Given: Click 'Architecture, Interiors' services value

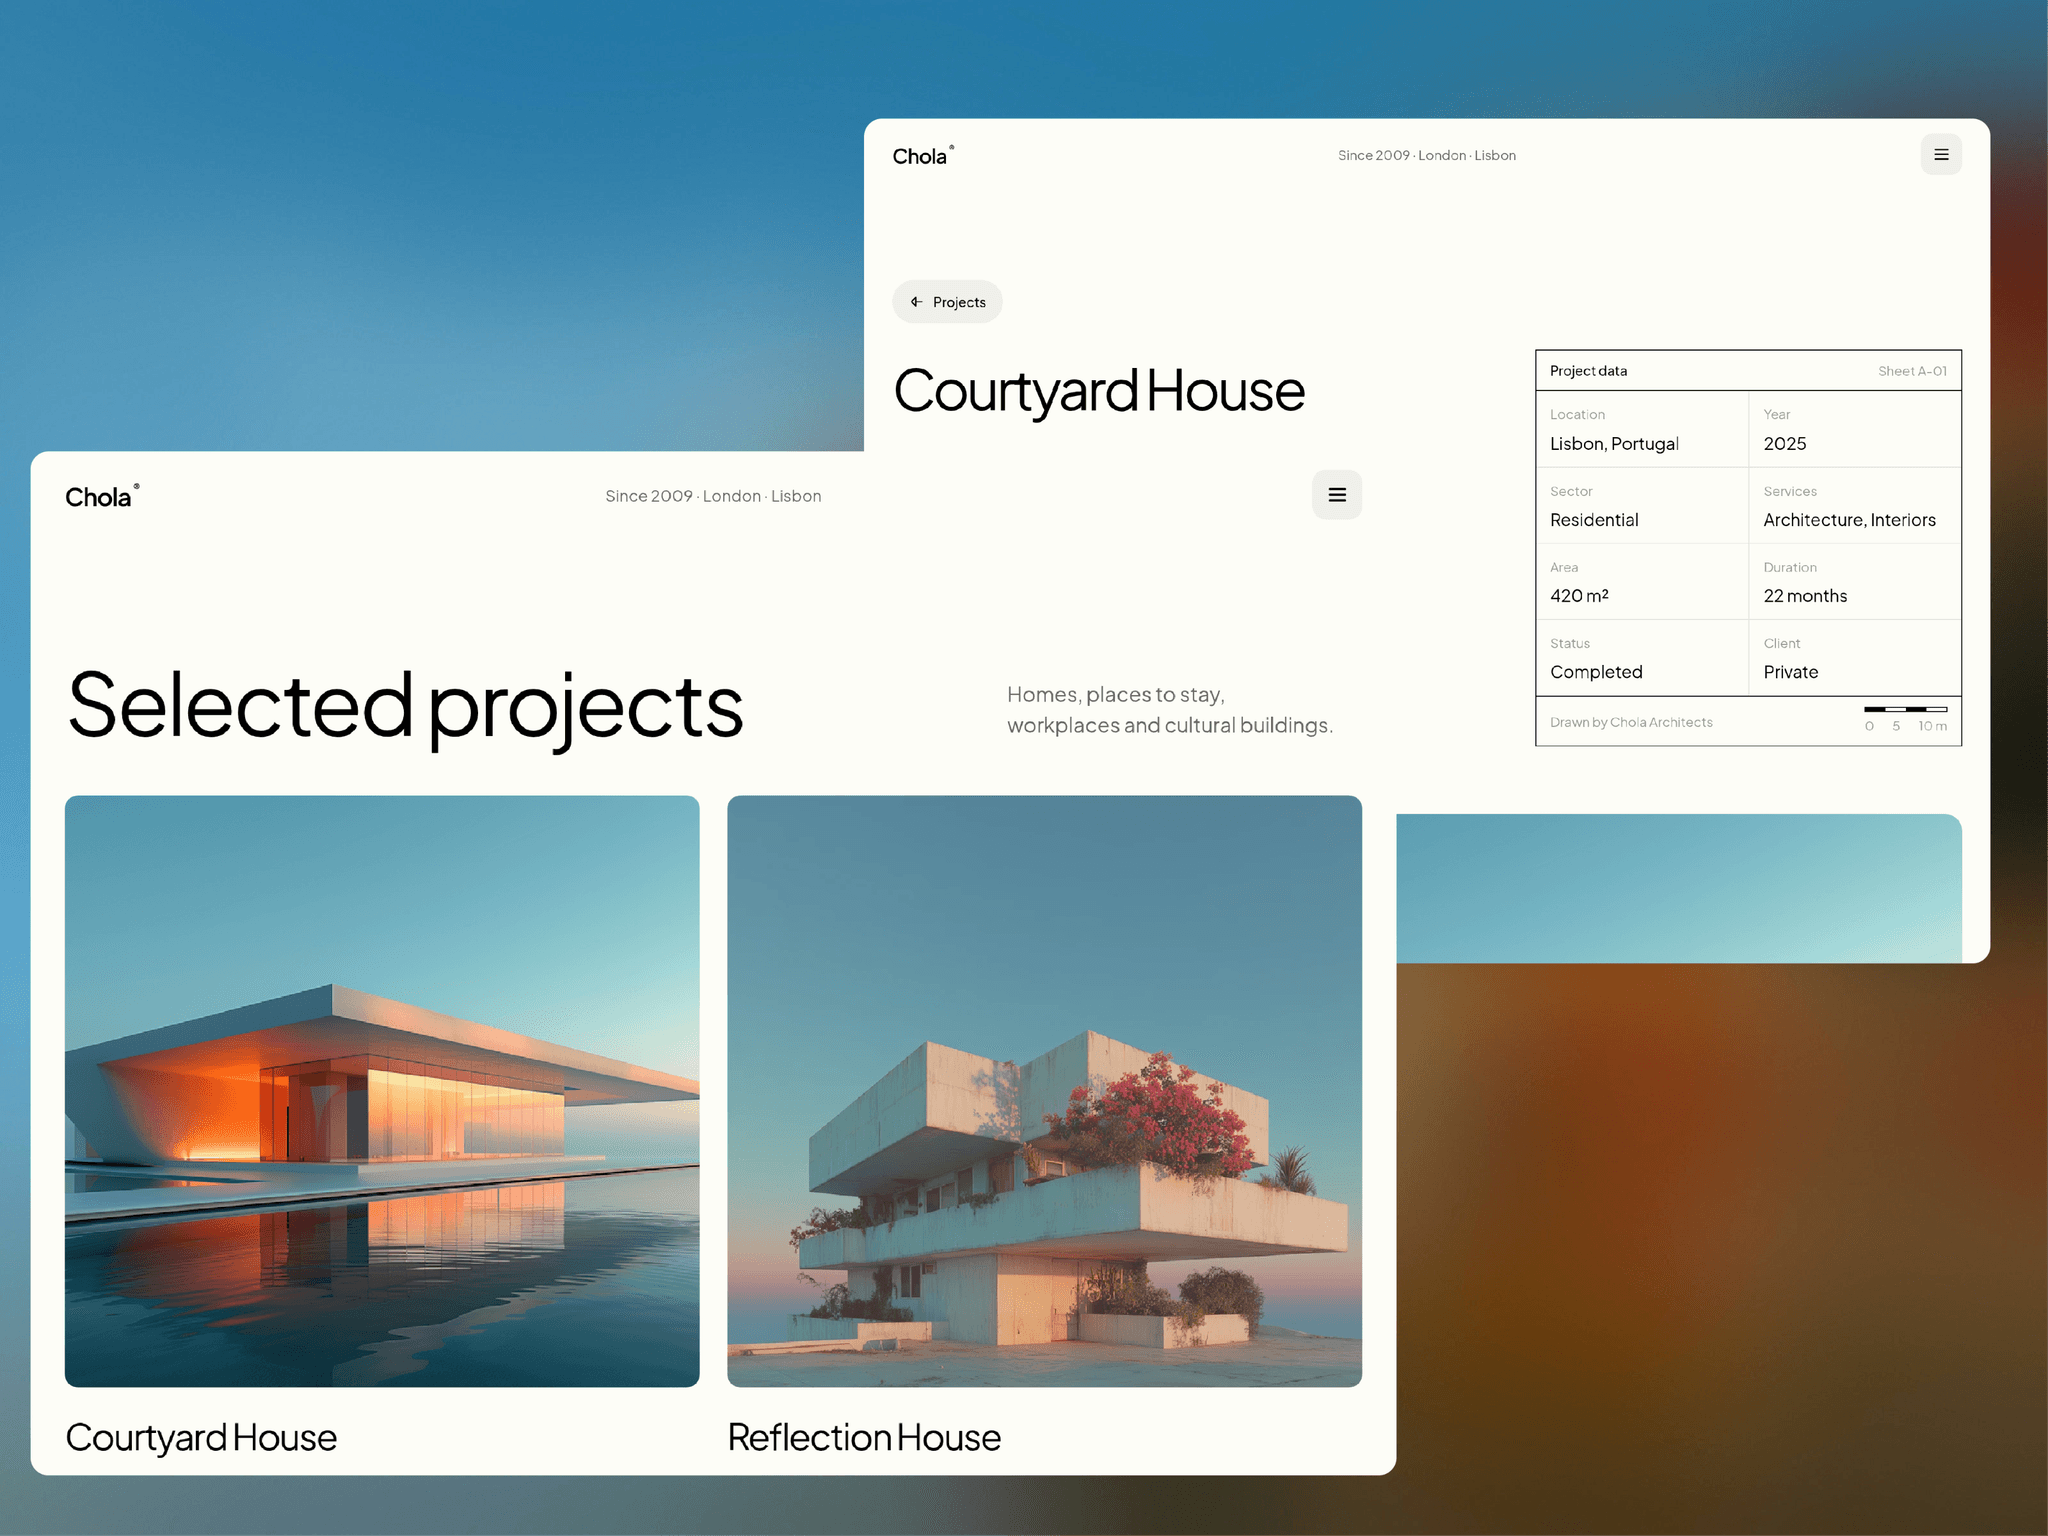Looking at the screenshot, I should pyautogui.click(x=1849, y=520).
